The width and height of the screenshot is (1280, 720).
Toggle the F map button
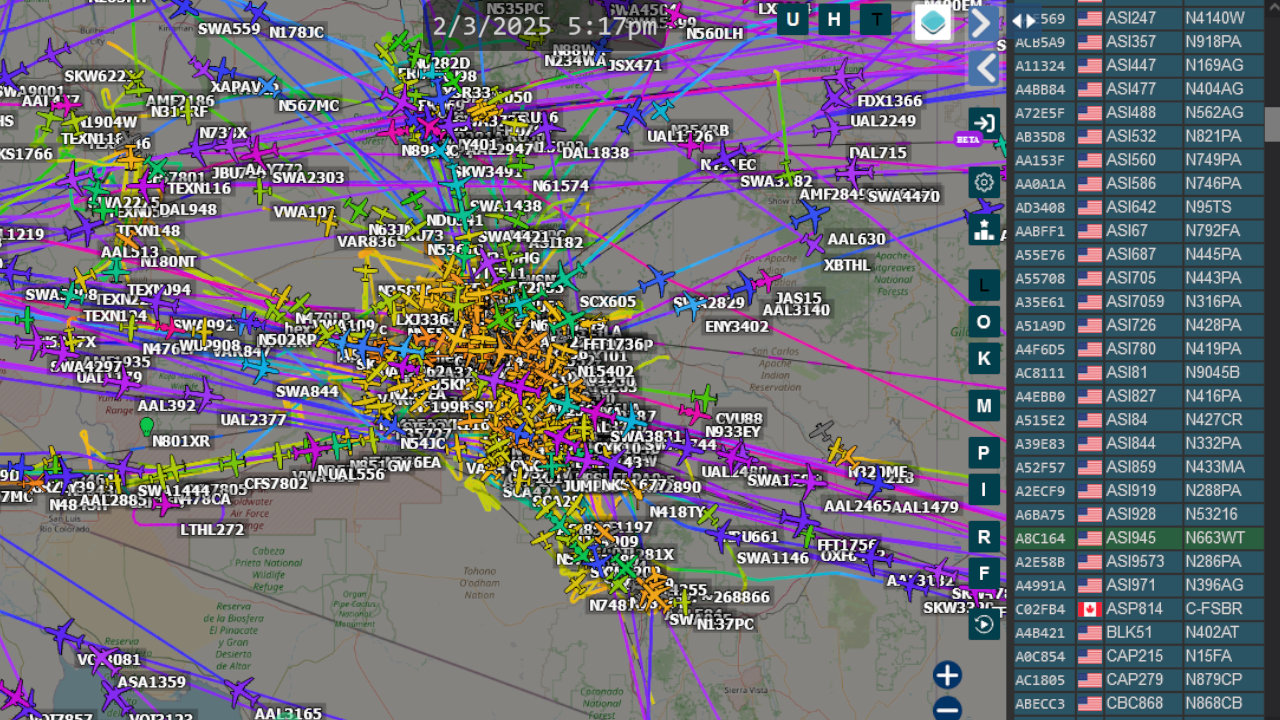(984, 574)
